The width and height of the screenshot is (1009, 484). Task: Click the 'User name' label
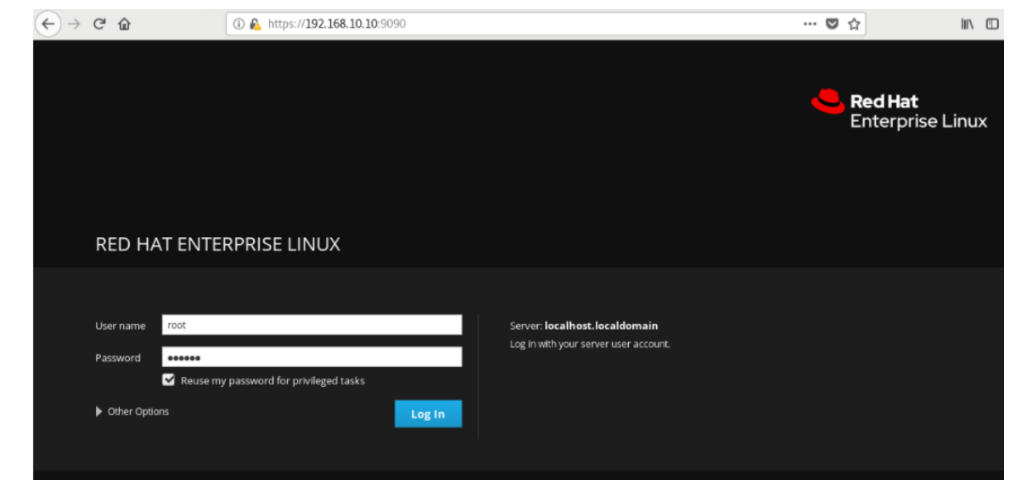pos(120,326)
